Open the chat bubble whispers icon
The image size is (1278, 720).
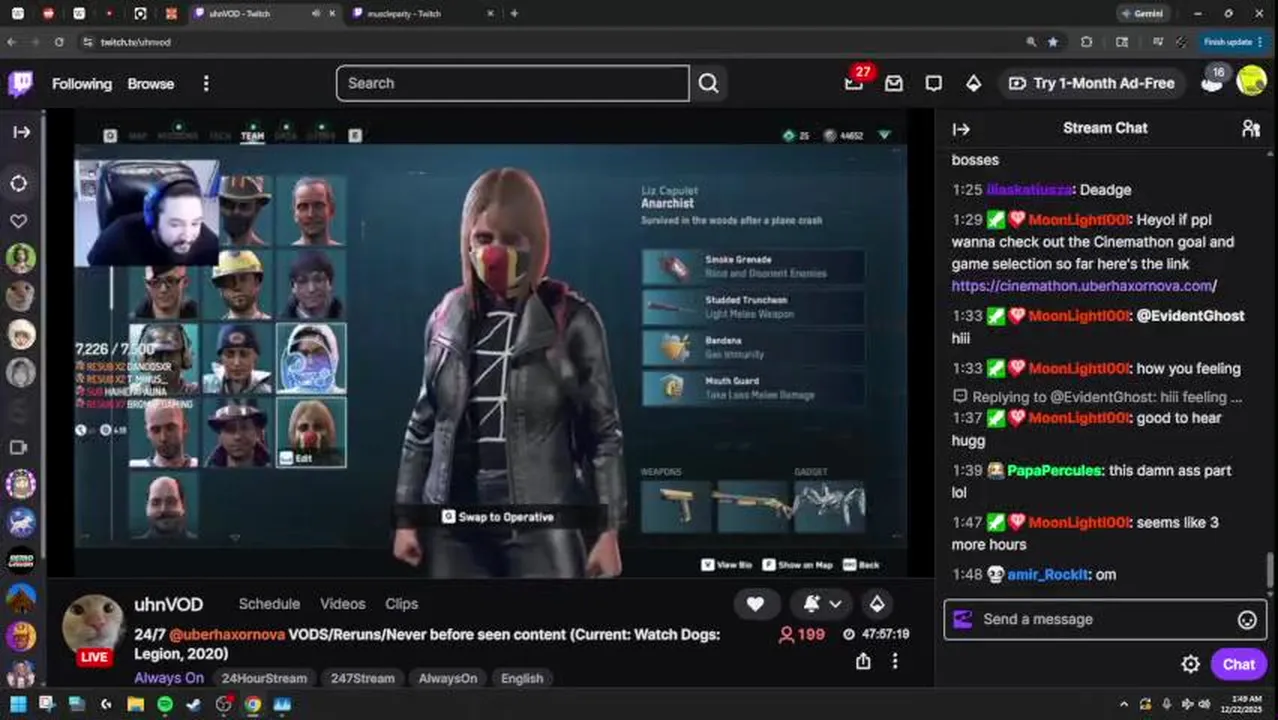pyautogui.click(x=933, y=84)
